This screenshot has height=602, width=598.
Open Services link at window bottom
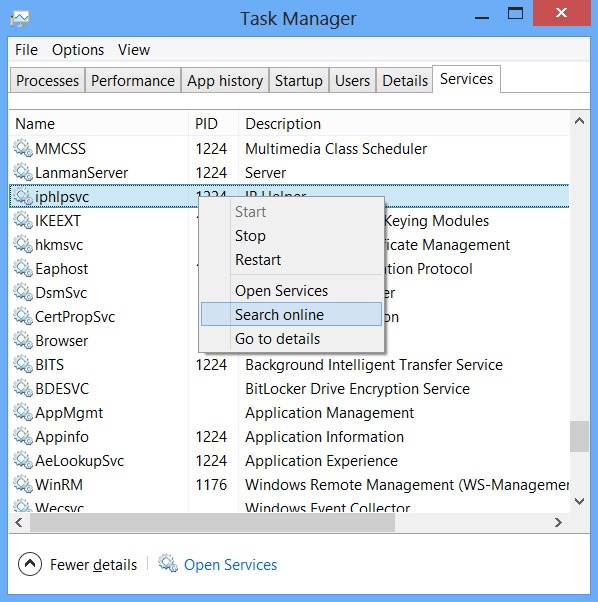[x=230, y=565]
